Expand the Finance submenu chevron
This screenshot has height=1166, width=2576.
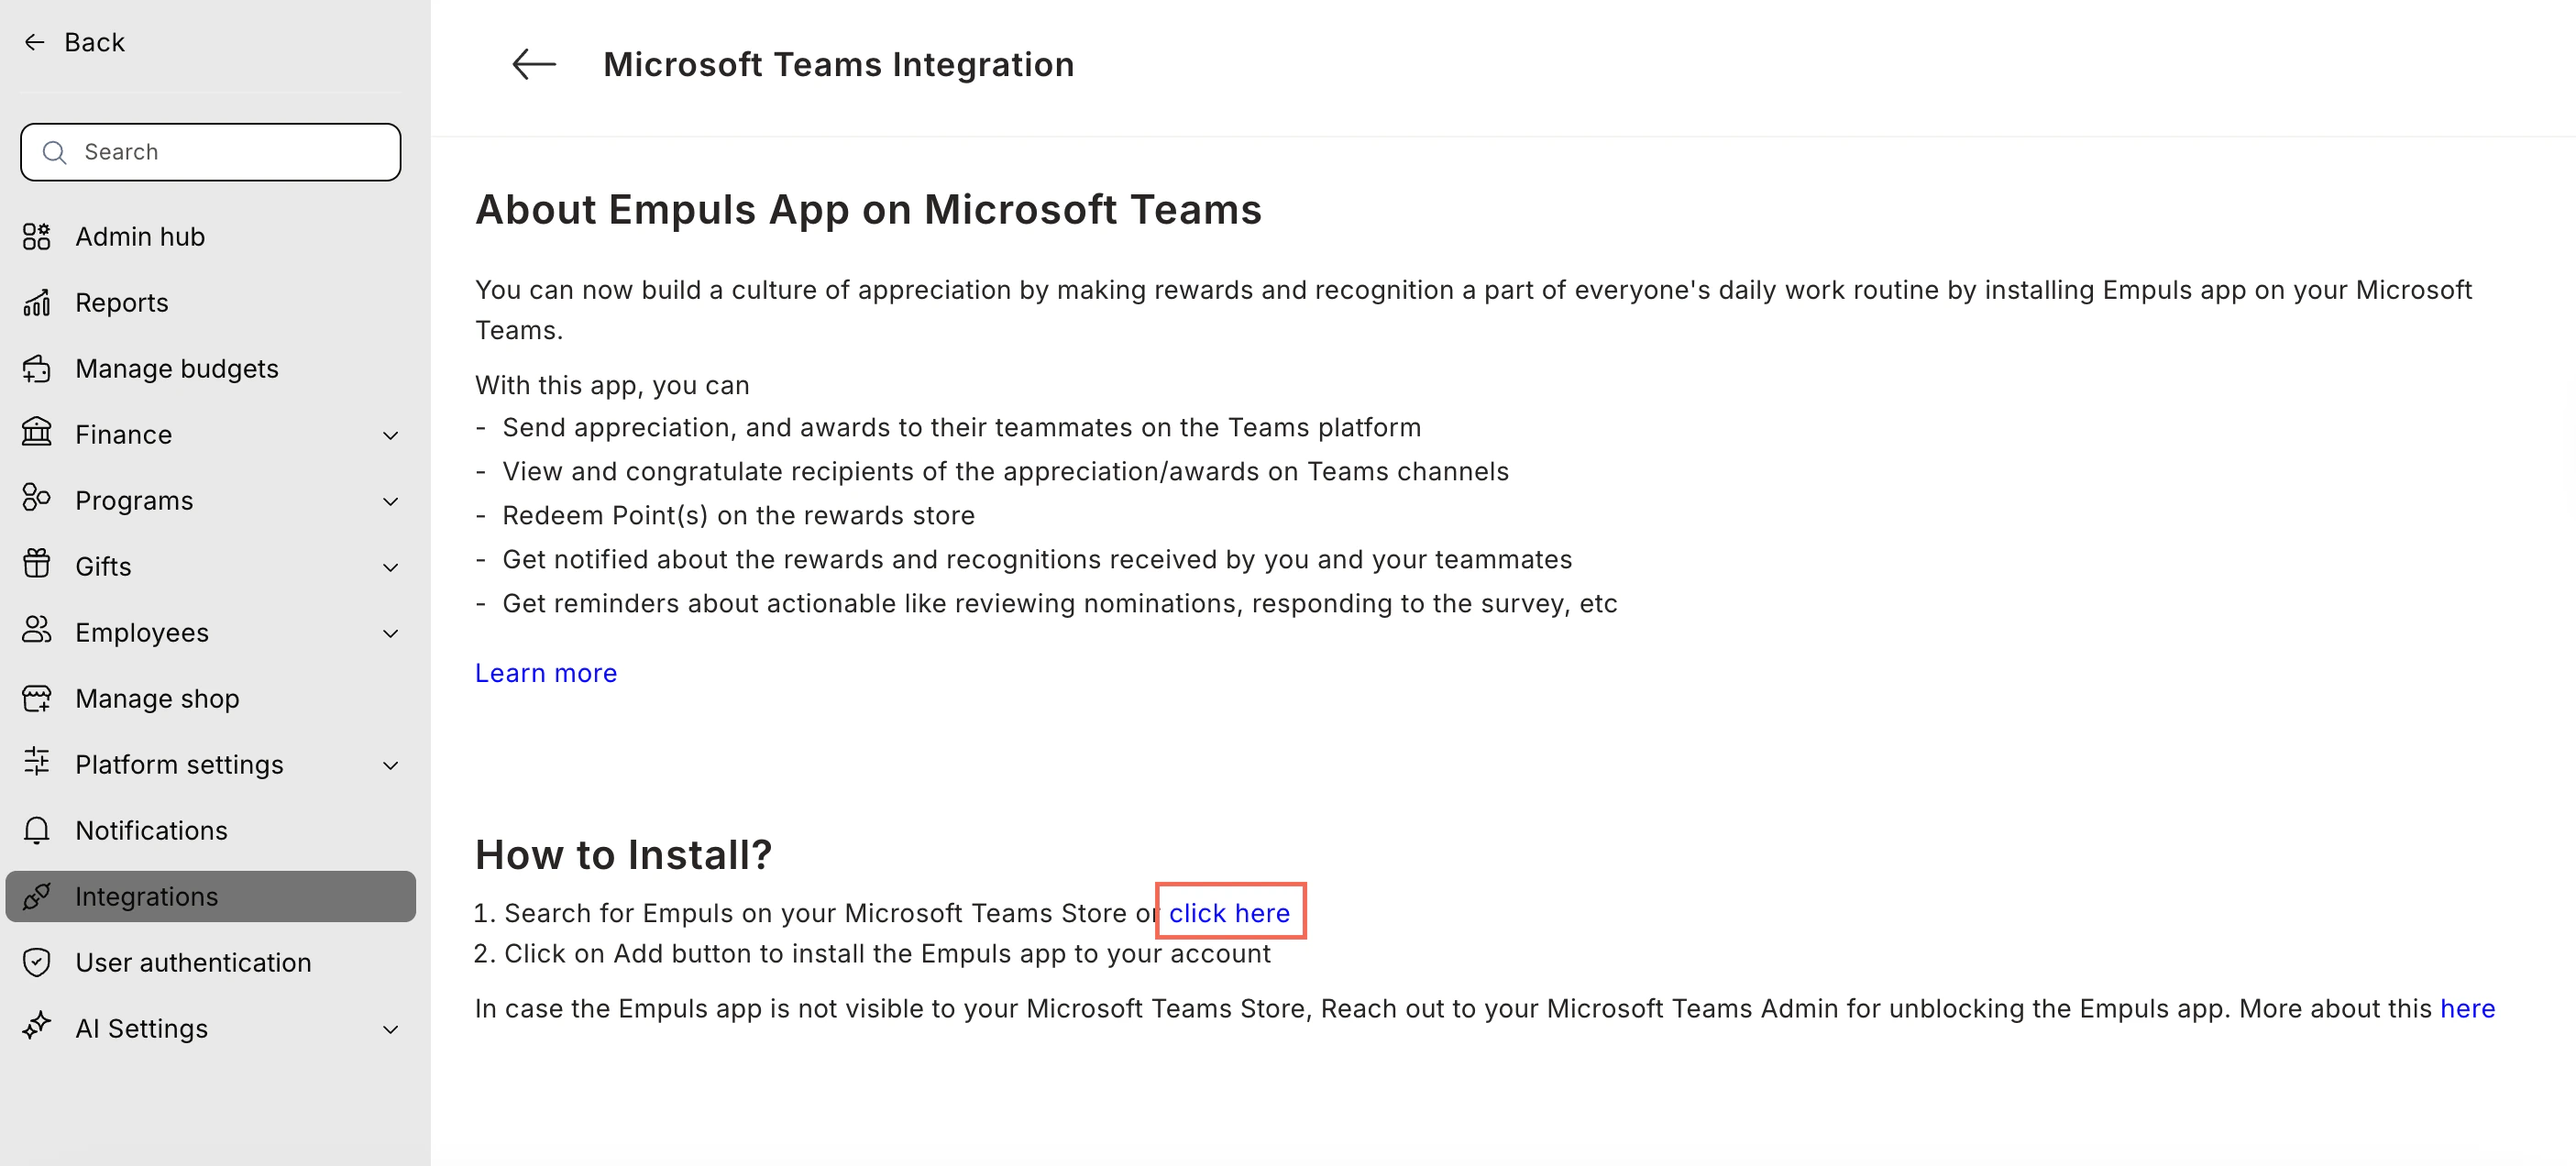point(391,436)
